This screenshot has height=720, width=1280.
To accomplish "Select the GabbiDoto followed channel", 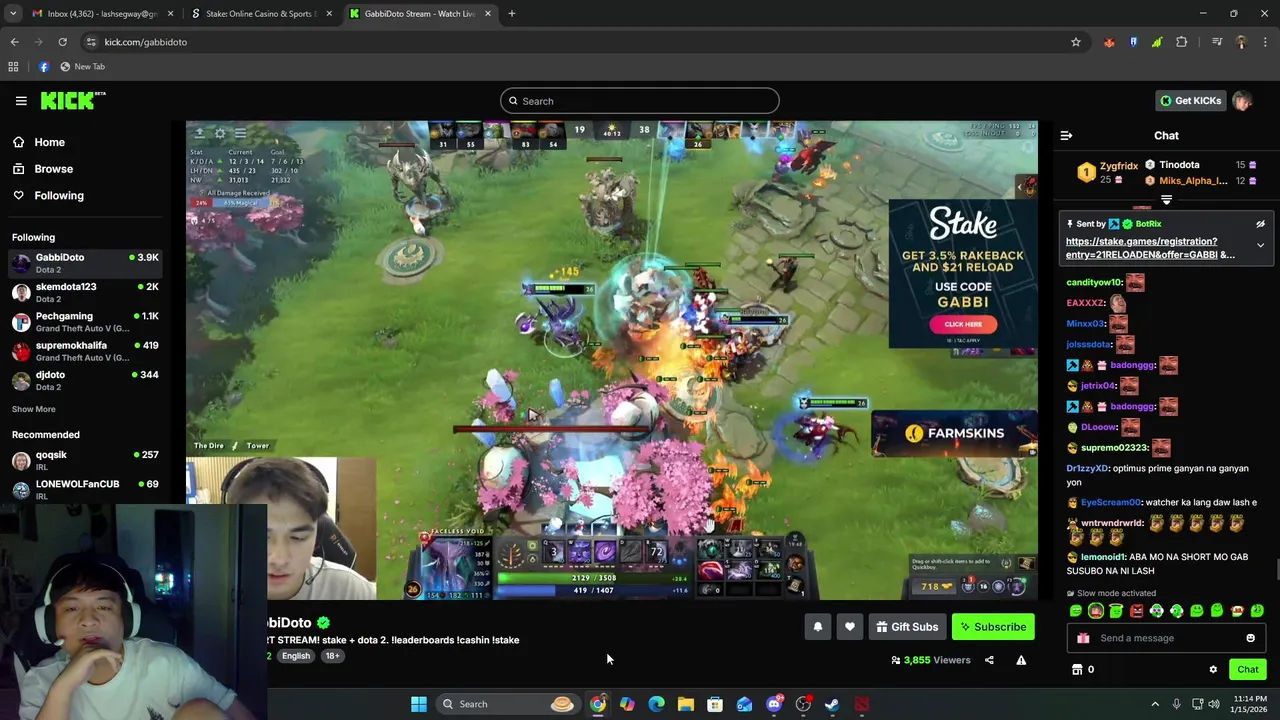I will [x=86, y=263].
